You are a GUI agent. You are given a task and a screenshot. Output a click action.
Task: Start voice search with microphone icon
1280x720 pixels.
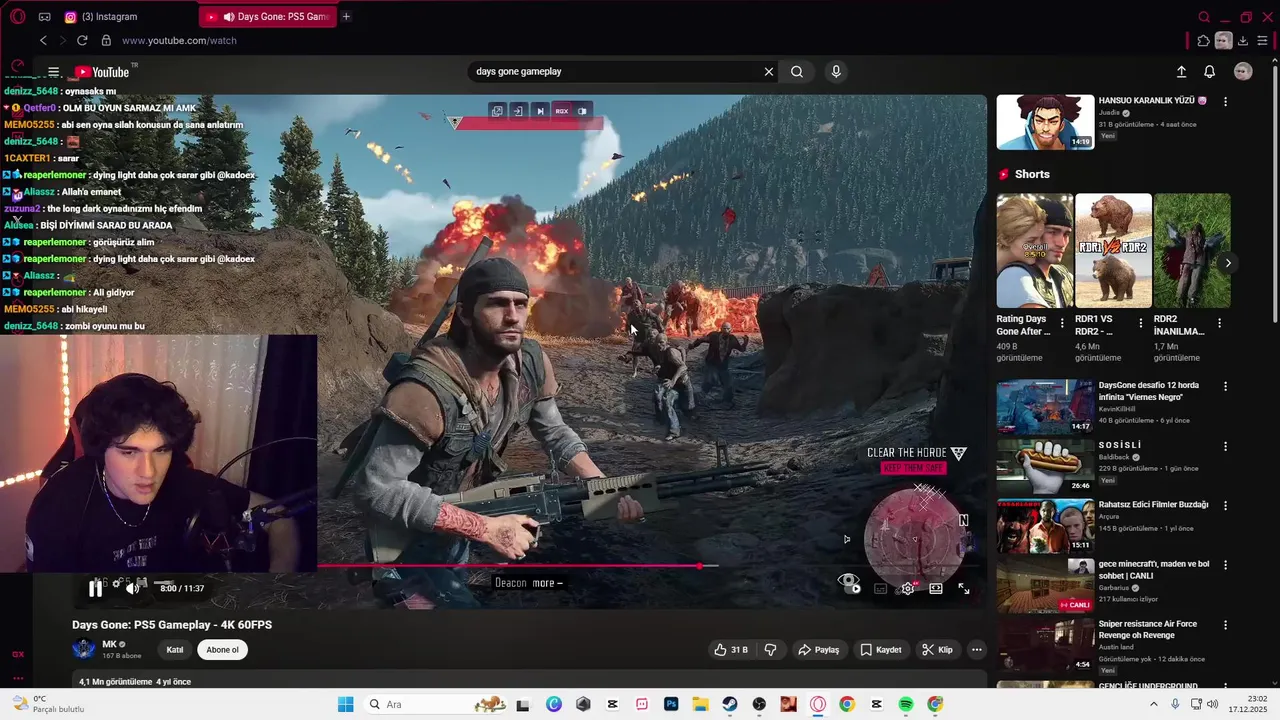[x=836, y=72]
